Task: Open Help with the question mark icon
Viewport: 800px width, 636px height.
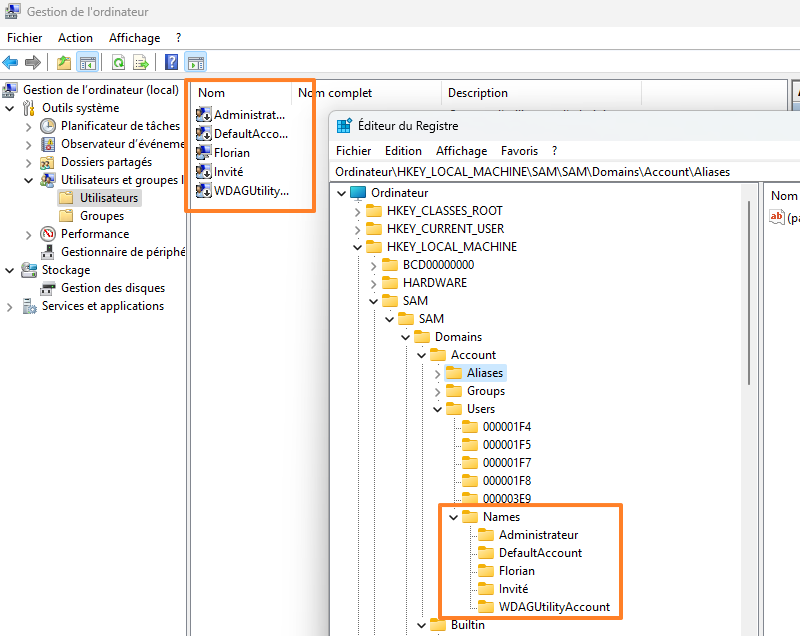Action: (x=171, y=62)
